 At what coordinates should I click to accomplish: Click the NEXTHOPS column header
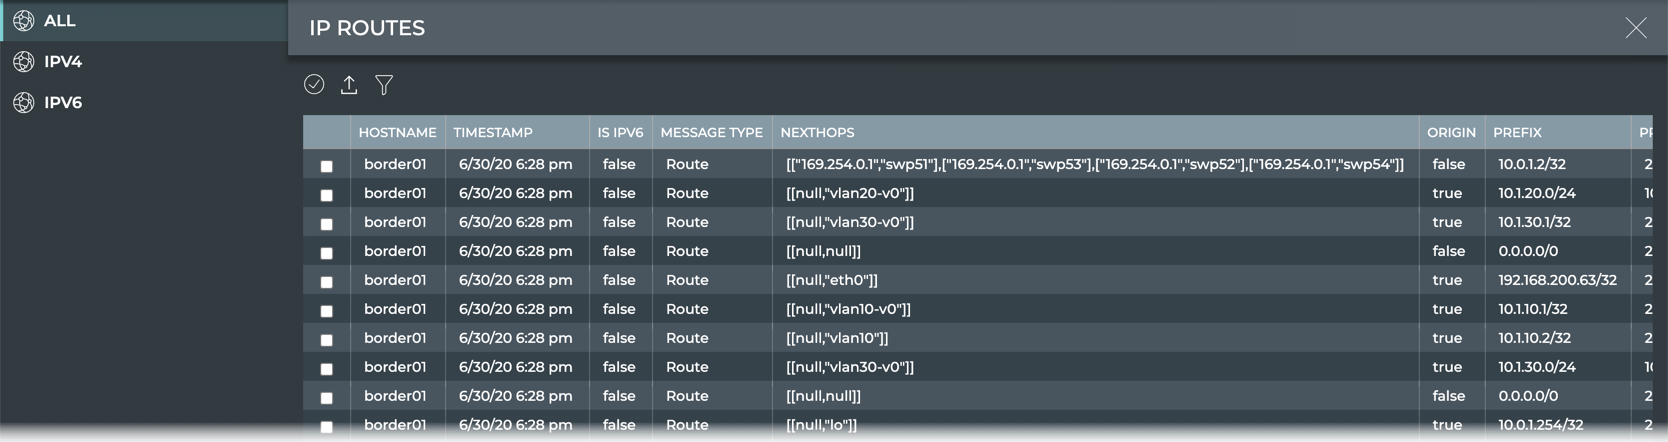click(x=817, y=133)
